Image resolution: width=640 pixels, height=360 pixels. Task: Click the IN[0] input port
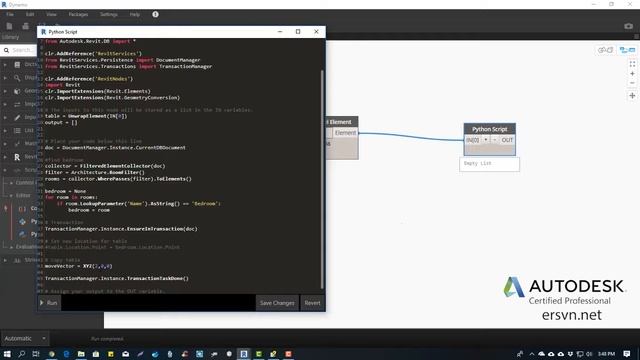473,140
